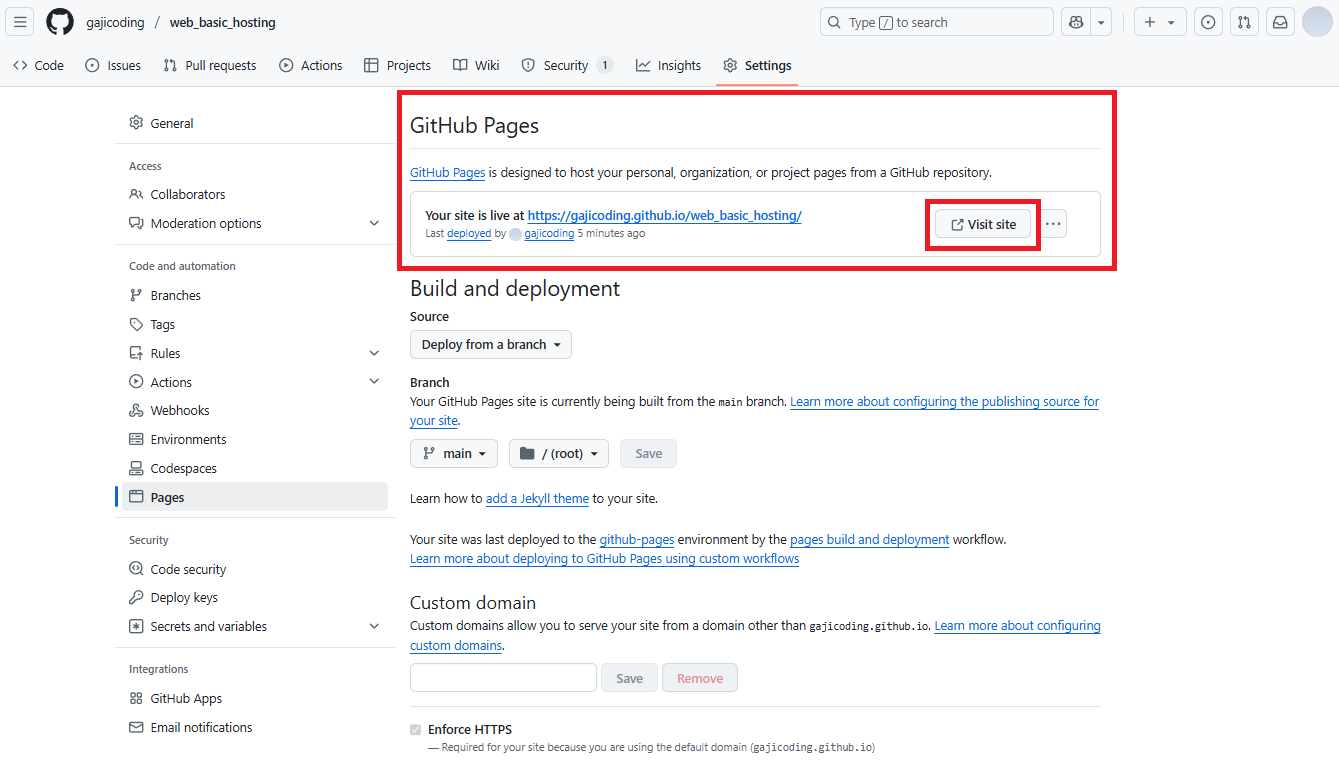The height and width of the screenshot is (766, 1339).
Task: Open the web_basic_hosting repository link
Action: [222, 22]
